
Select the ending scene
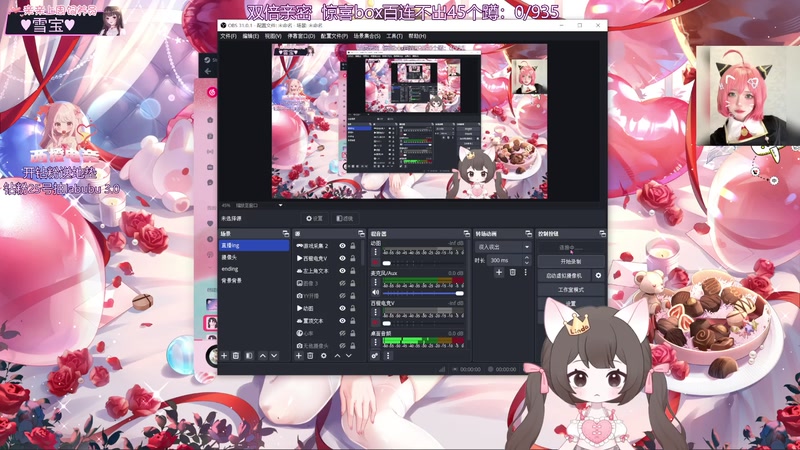(x=254, y=269)
